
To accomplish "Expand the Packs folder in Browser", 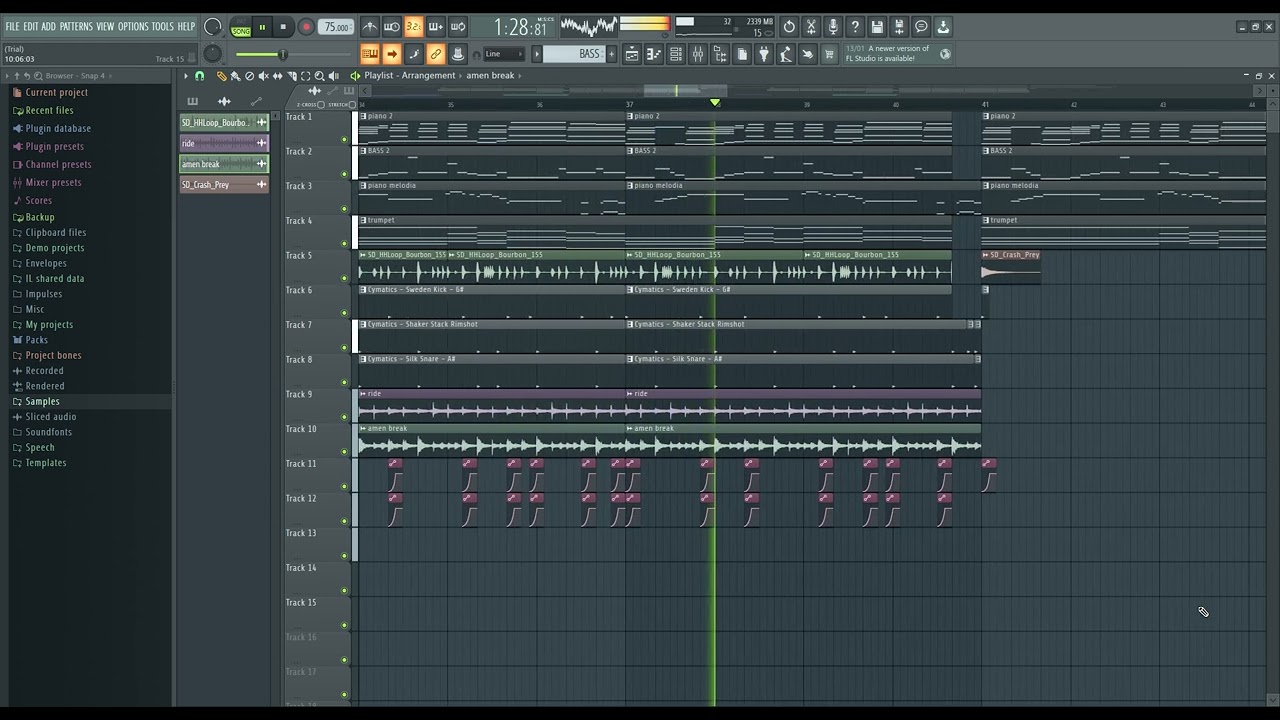I will click(x=36, y=340).
